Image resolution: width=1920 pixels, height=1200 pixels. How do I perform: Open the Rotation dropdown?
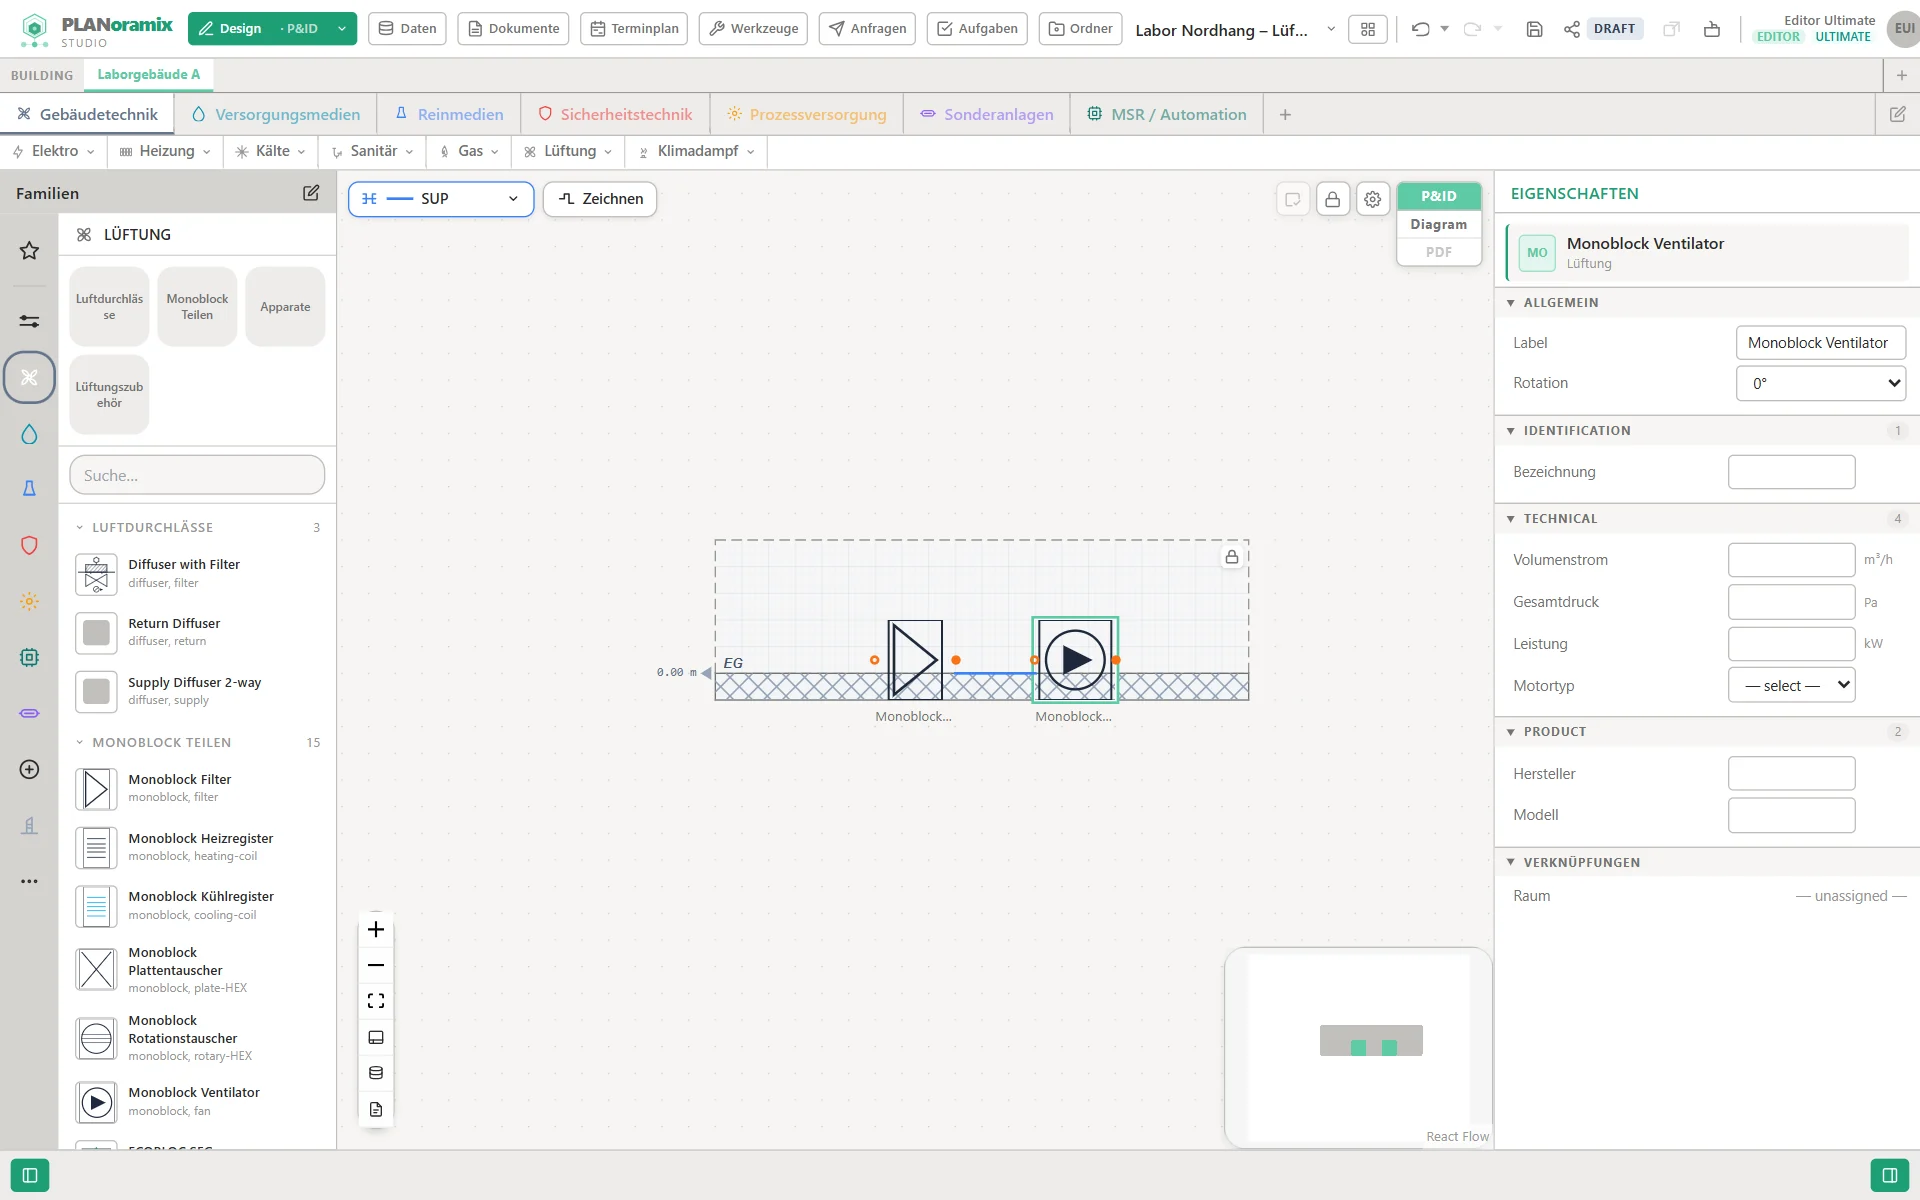click(x=1821, y=383)
